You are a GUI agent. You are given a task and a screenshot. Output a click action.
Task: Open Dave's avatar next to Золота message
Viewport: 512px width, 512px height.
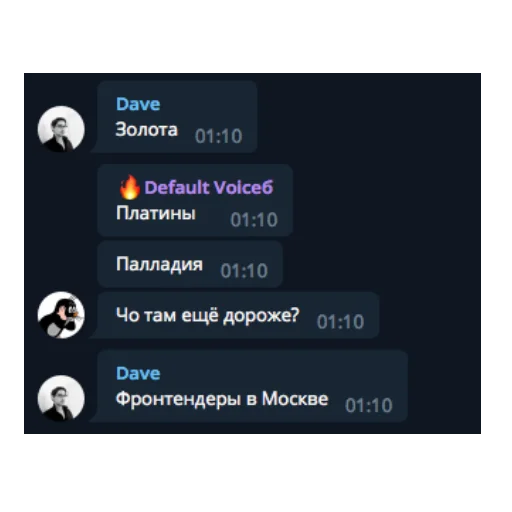pos(61,129)
